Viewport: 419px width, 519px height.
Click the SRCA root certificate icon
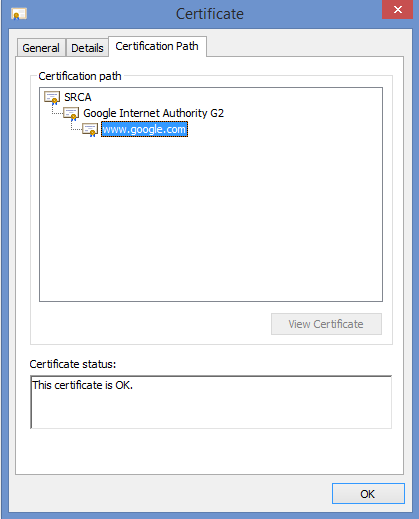coord(52,98)
